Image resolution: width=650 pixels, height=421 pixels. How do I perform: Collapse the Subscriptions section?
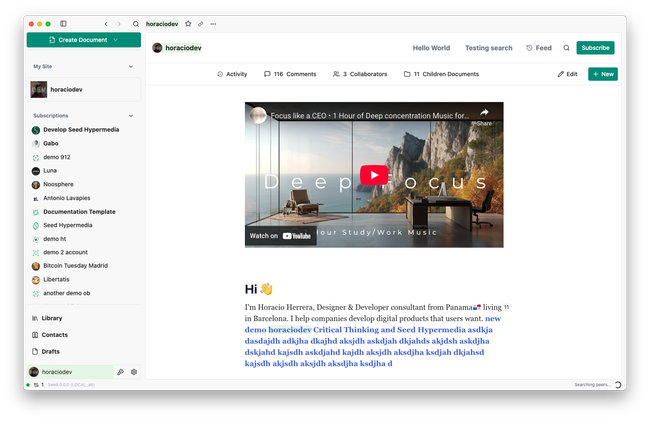coord(131,115)
